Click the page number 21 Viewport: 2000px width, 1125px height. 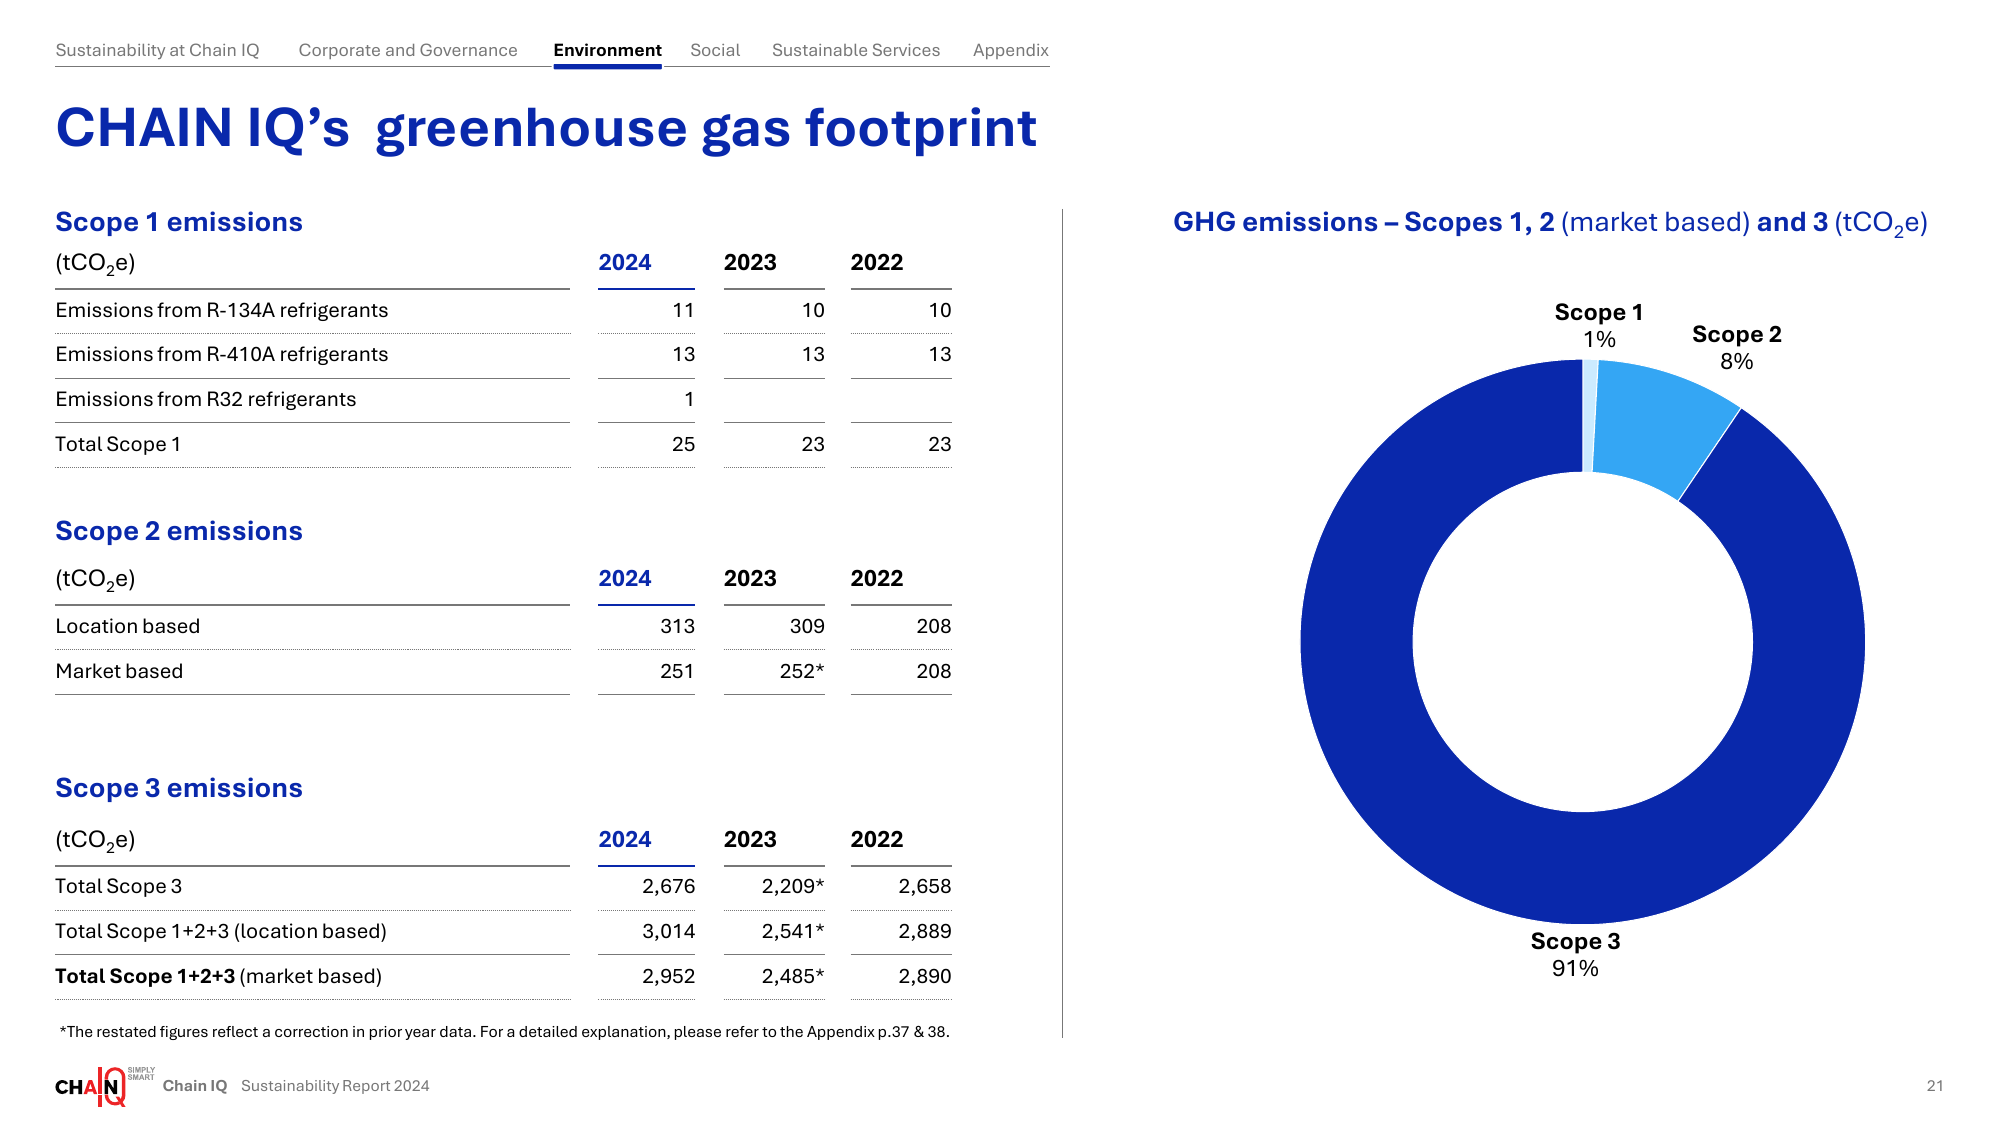[1935, 1086]
